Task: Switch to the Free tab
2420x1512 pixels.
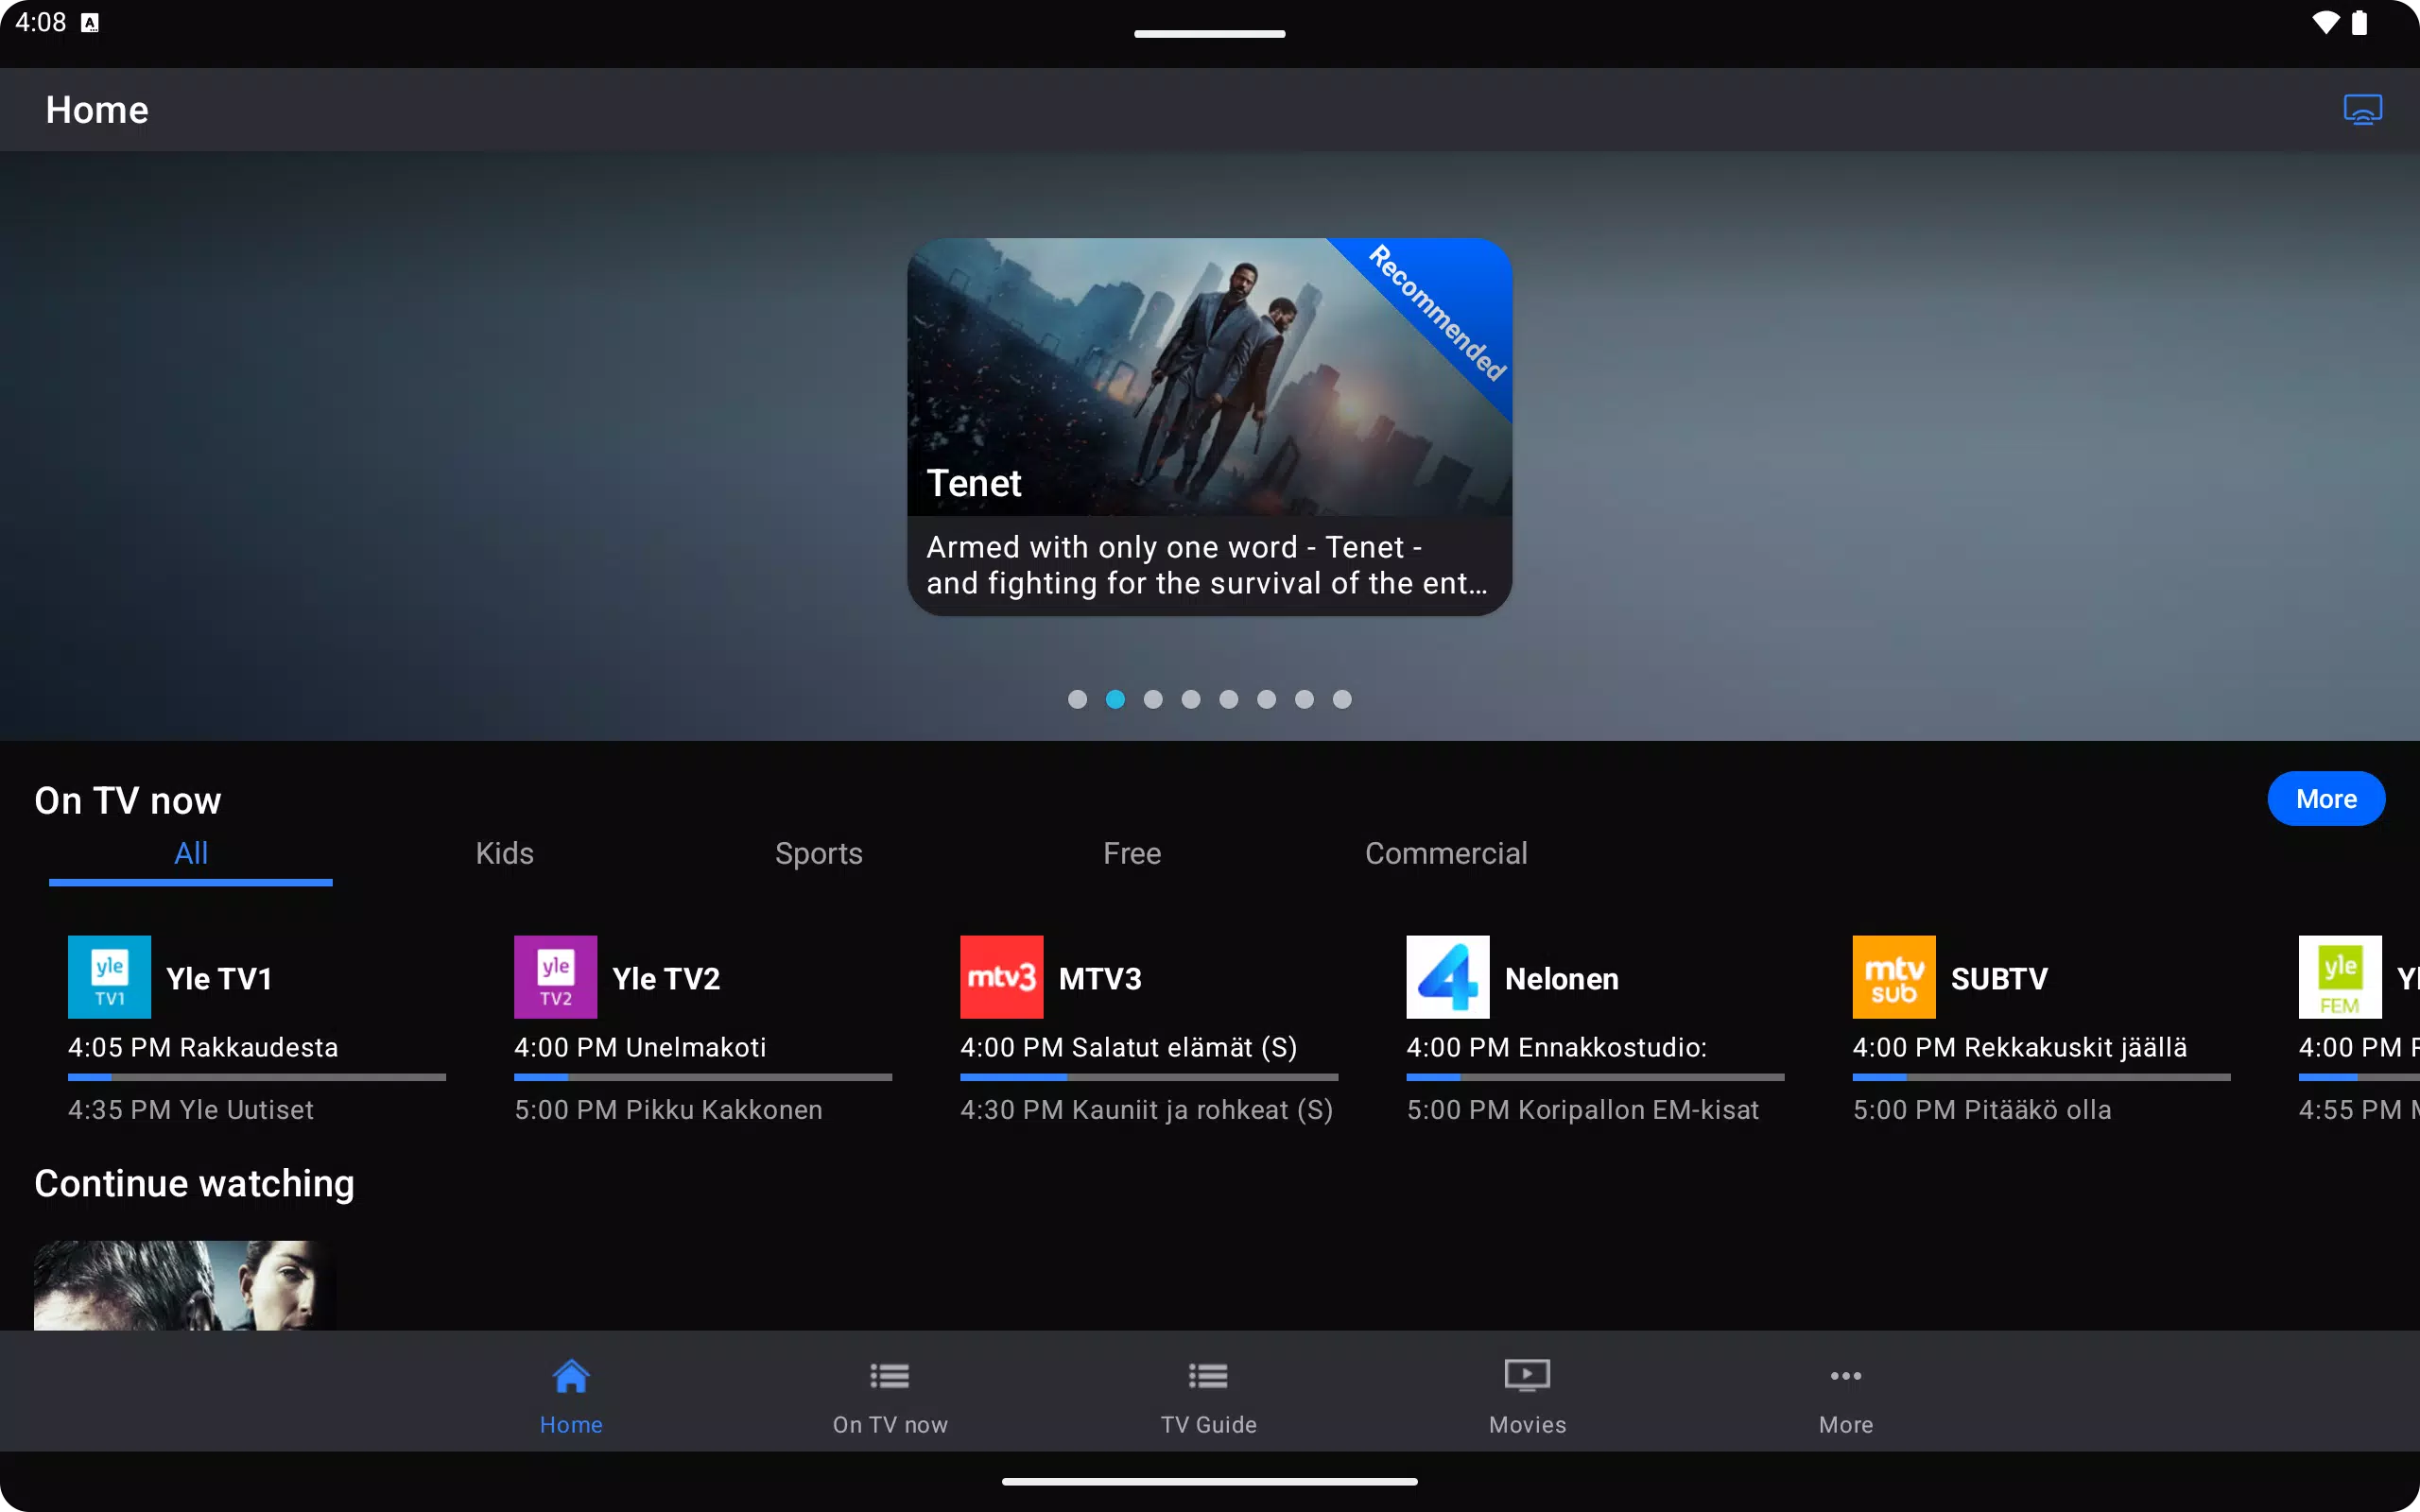Action: 1132,854
